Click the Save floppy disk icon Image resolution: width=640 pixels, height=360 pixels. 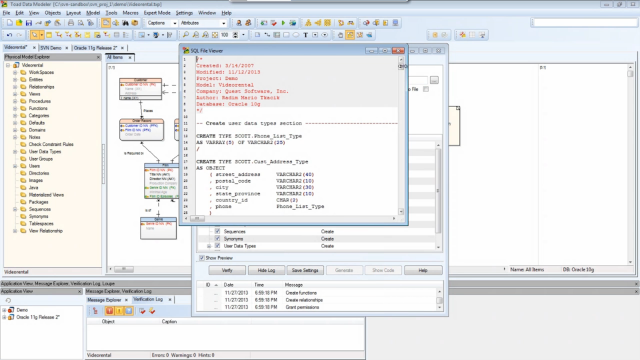29,23
